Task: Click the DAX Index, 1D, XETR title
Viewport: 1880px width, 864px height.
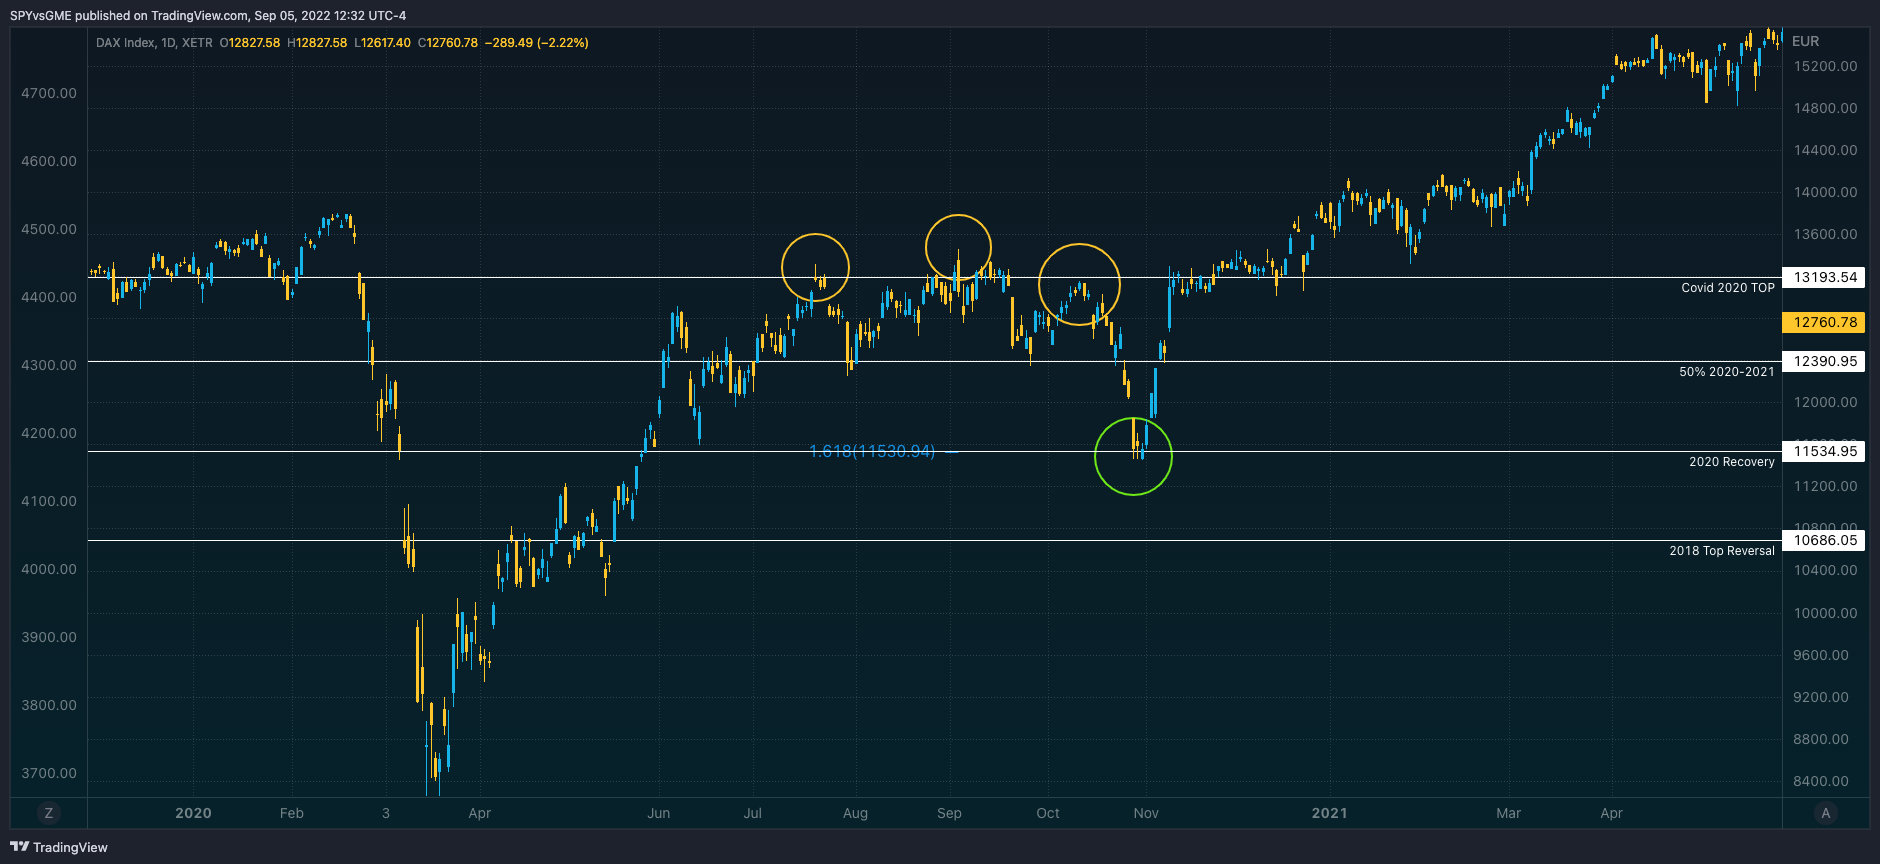Action: [154, 43]
